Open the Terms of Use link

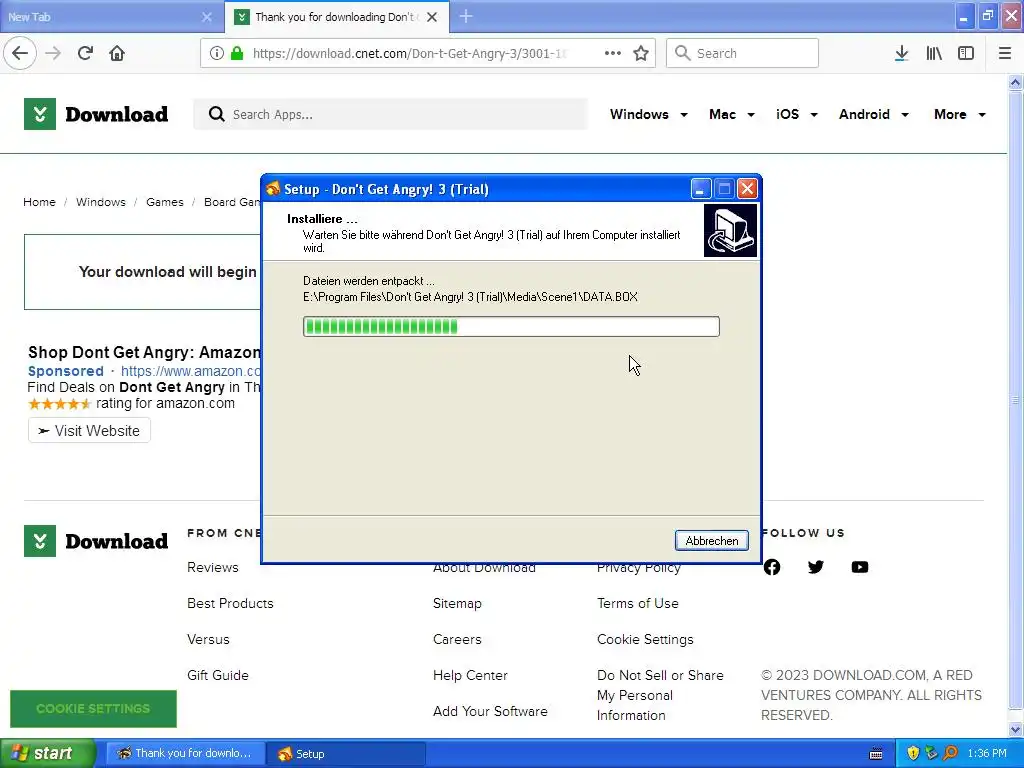pos(638,603)
